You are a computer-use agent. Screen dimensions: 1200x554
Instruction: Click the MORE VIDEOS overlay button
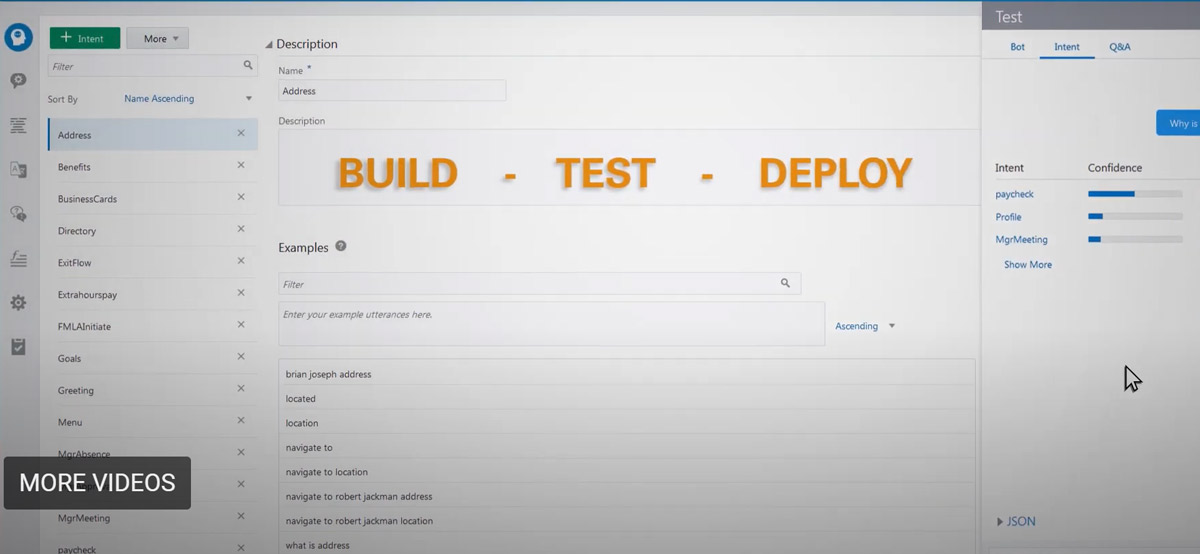(x=97, y=483)
